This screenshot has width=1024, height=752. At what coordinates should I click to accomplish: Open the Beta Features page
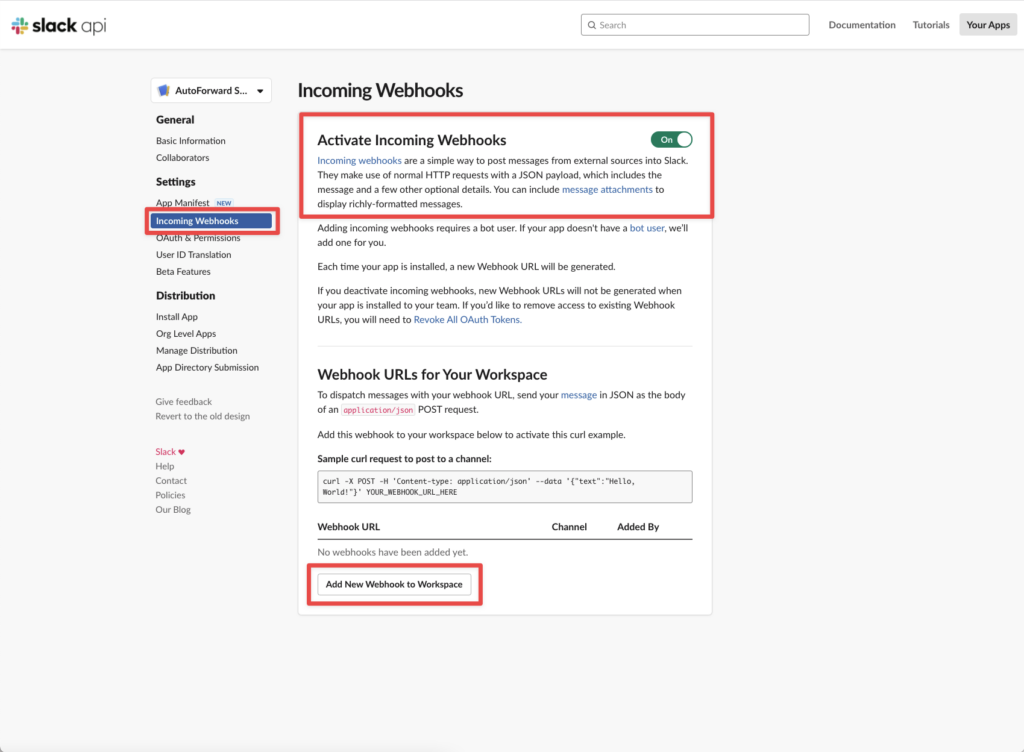[183, 272]
